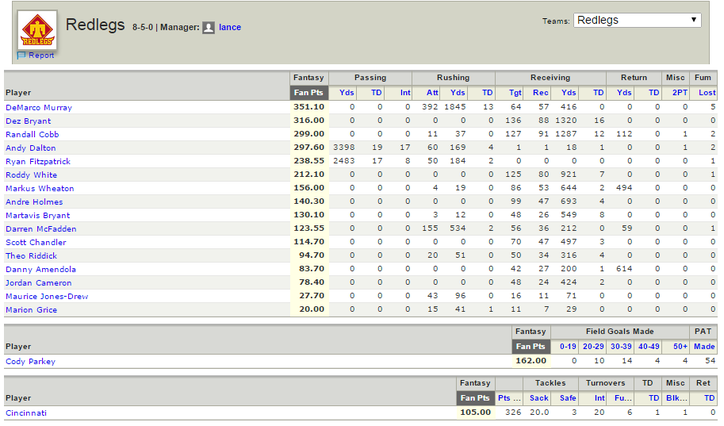Click the Report flag icon
724x426 pixels.
(22, 55)
